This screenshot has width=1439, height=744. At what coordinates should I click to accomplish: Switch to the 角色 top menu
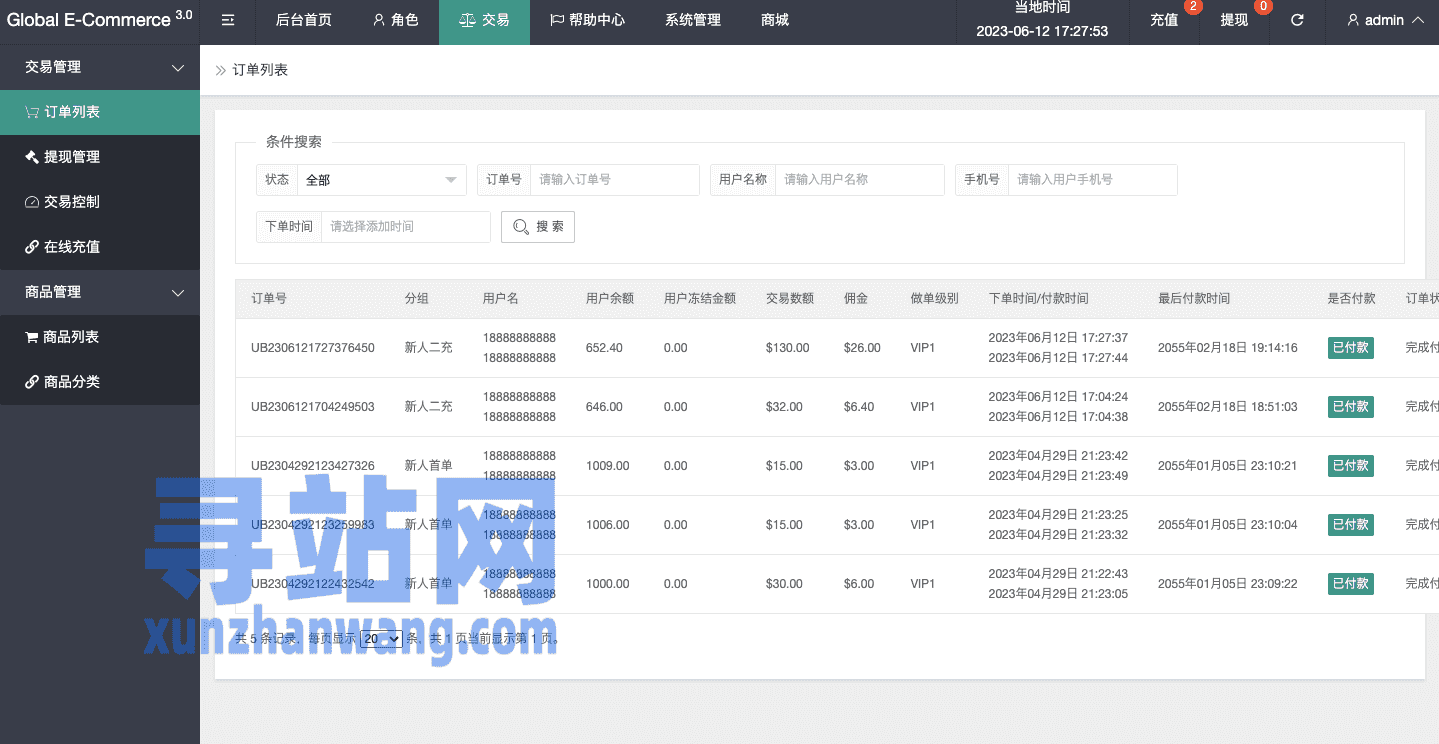pos(395,20)
